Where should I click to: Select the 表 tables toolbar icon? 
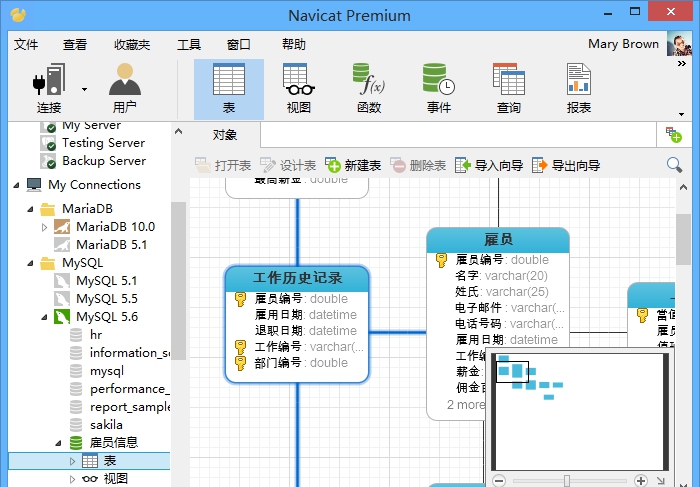click(229, 89)
